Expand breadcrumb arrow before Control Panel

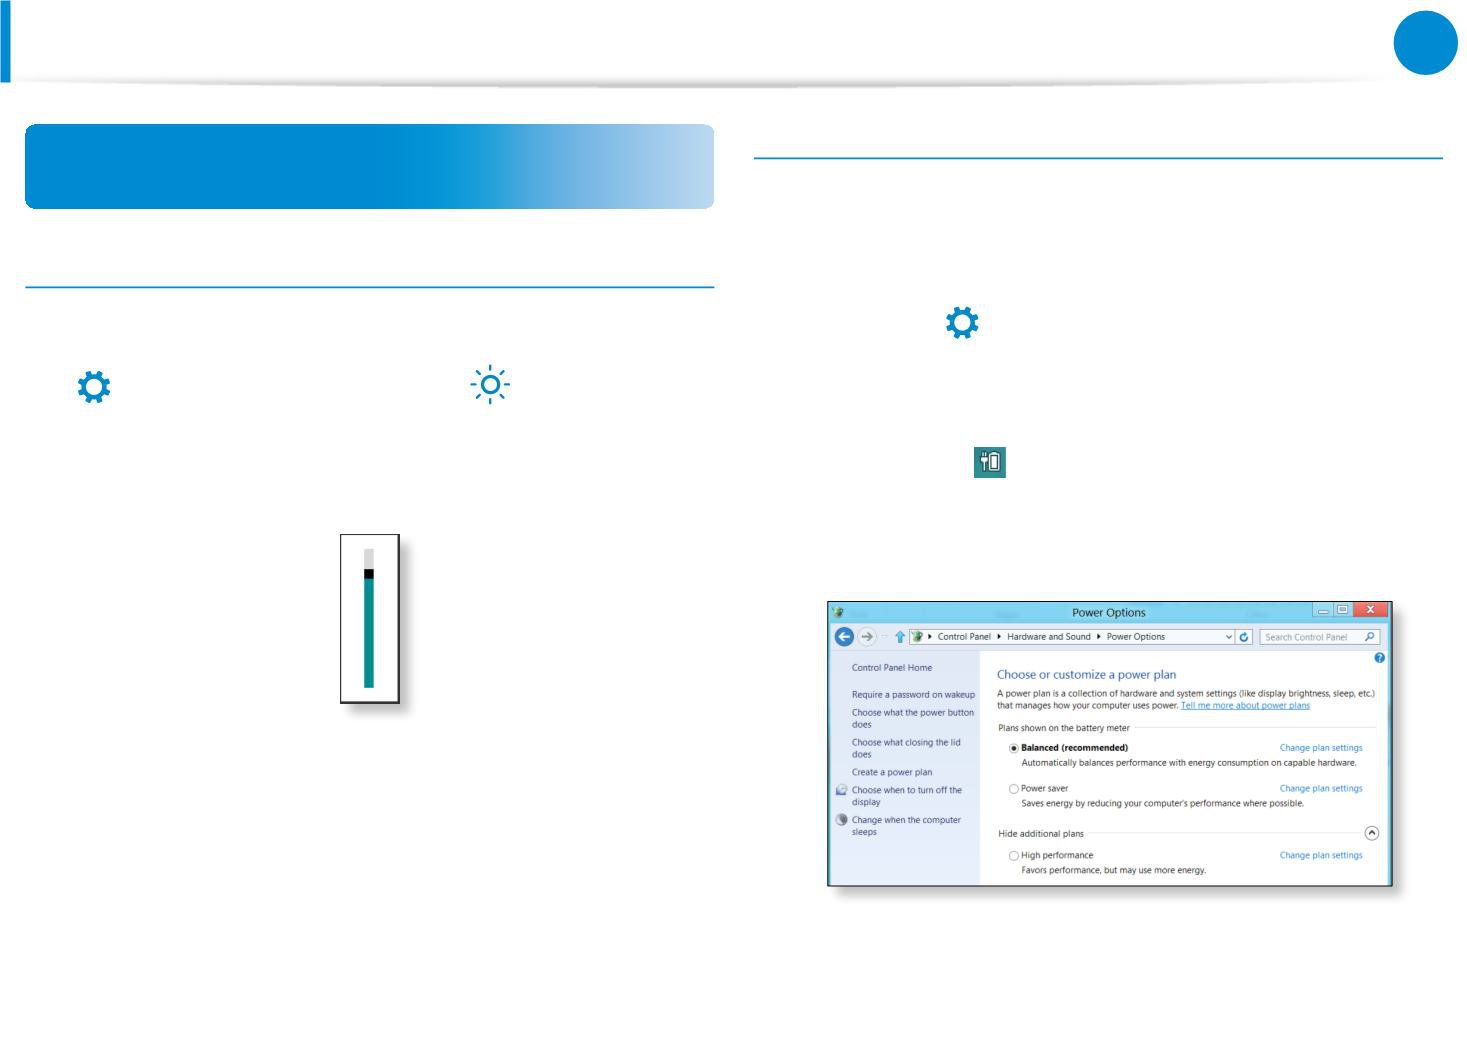coord(930,637)
